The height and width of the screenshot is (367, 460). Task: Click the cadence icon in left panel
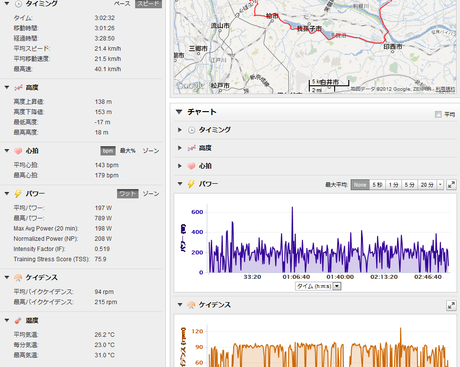[x=18, y=277]
